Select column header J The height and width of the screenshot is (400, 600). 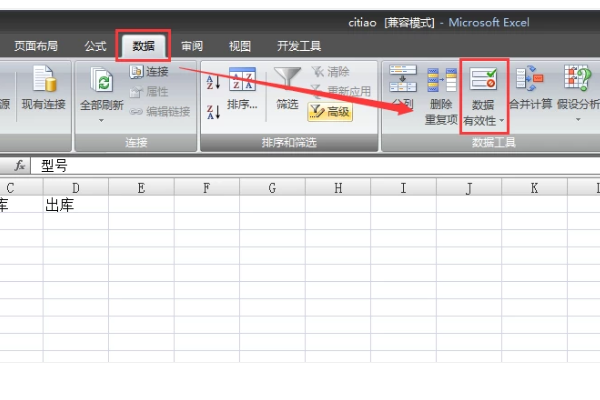pos(469,188)
